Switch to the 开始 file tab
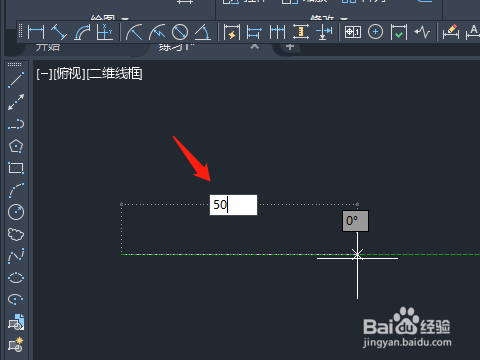 click(x=48, y=47)
